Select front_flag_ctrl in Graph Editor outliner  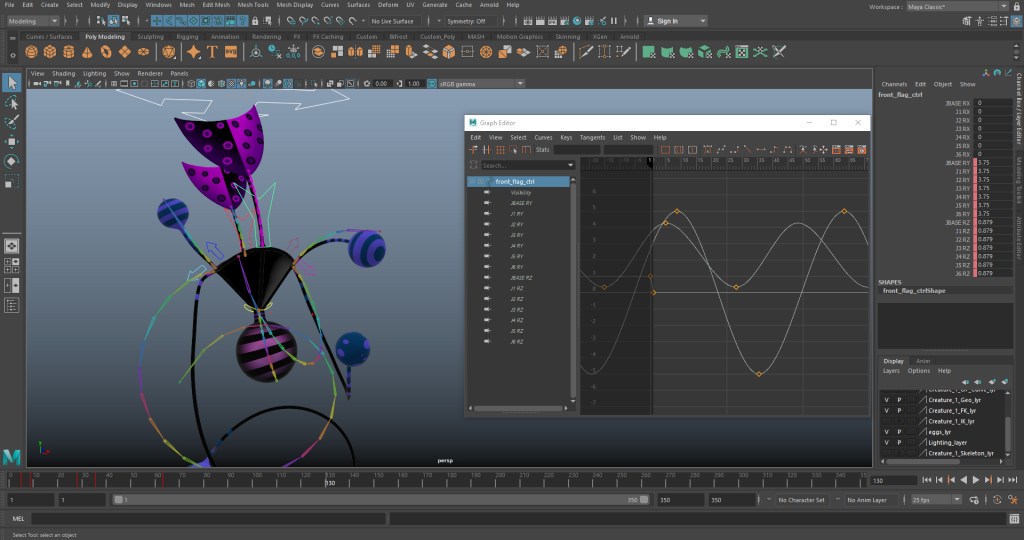pos(515,181)
